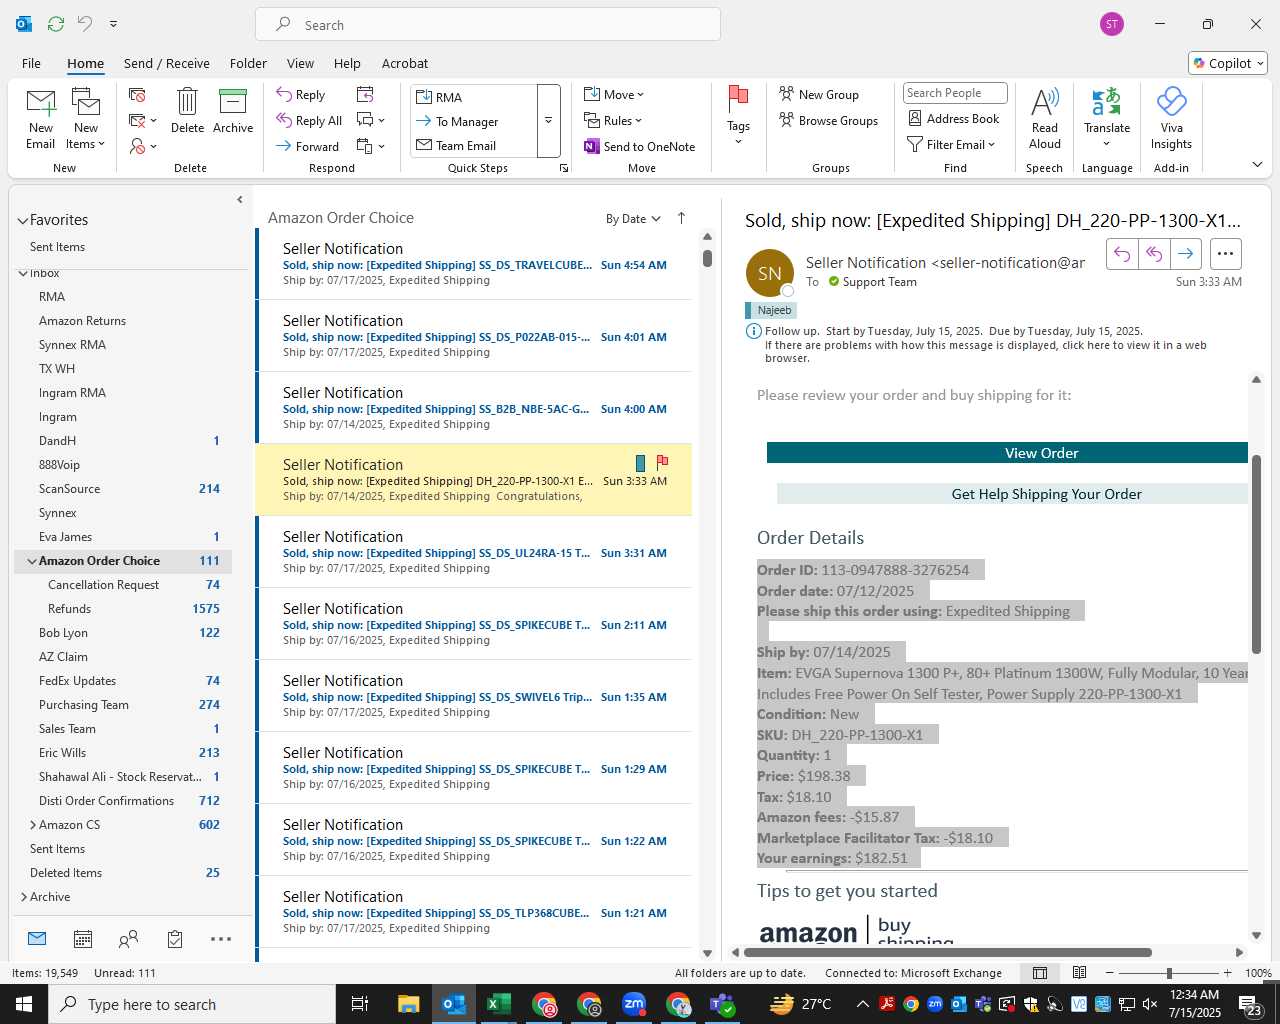This screenshot has height=1024, width=1280.
Task: Switch to the Send / Receive tab
Action: tap(167, 63)
